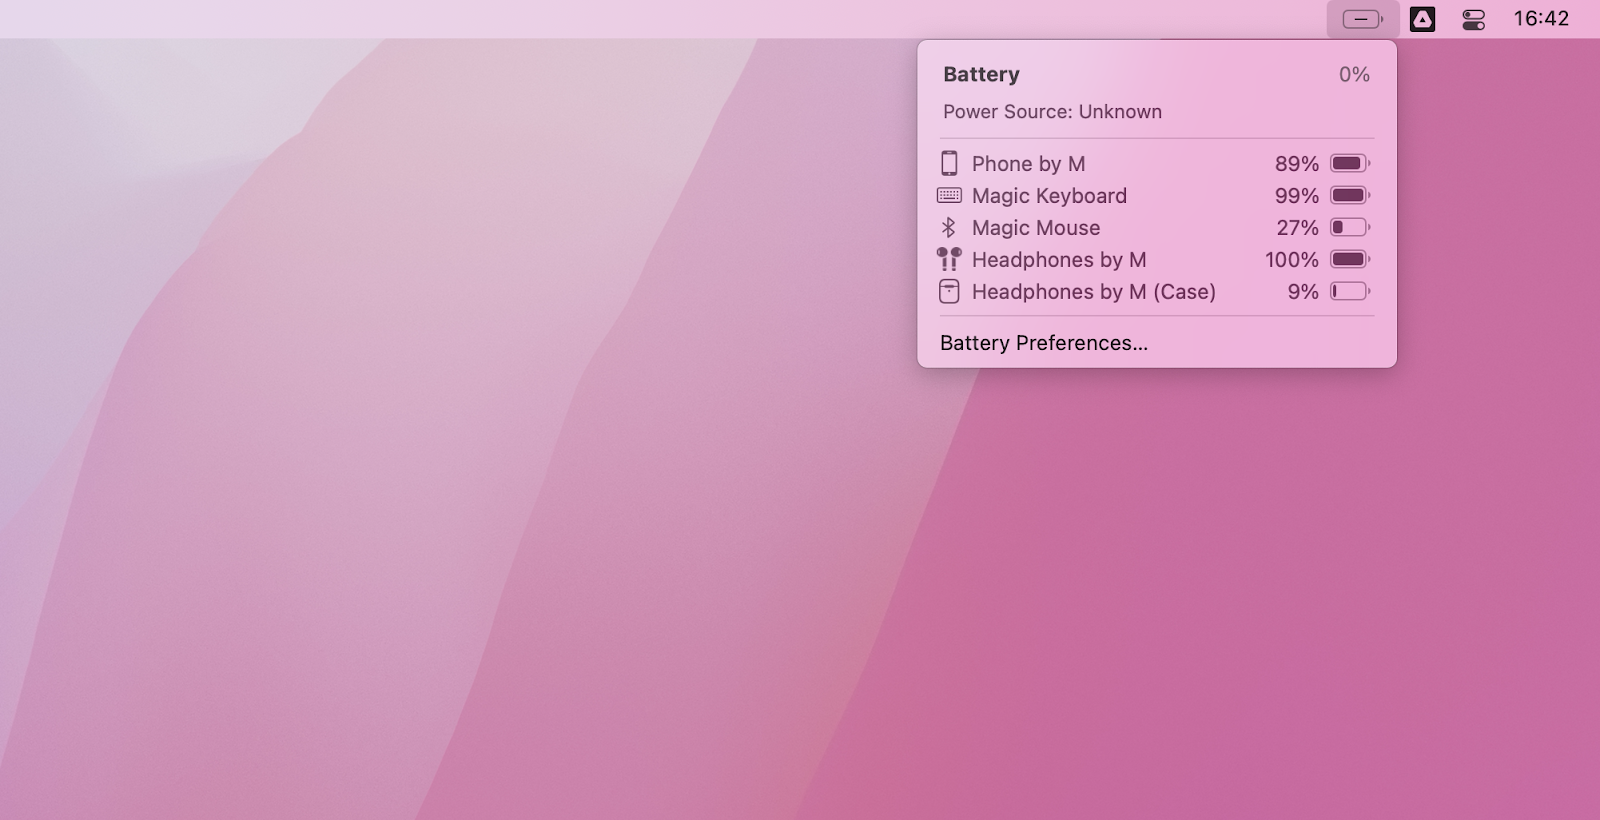Click the battery level icon for Magic Mouse

(1350, 227)
